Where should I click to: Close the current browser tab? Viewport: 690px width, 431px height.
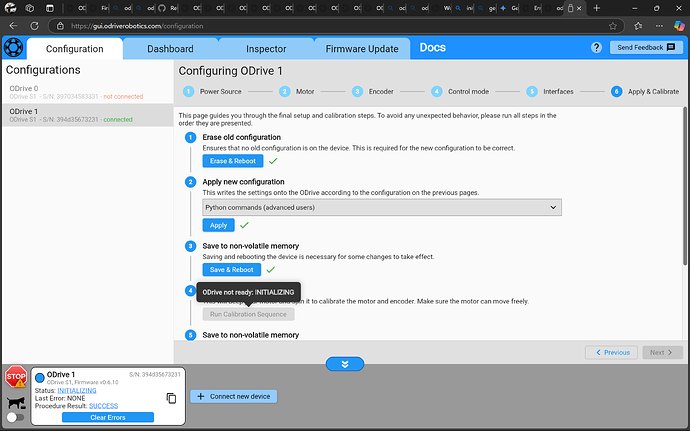pos(579,8)
